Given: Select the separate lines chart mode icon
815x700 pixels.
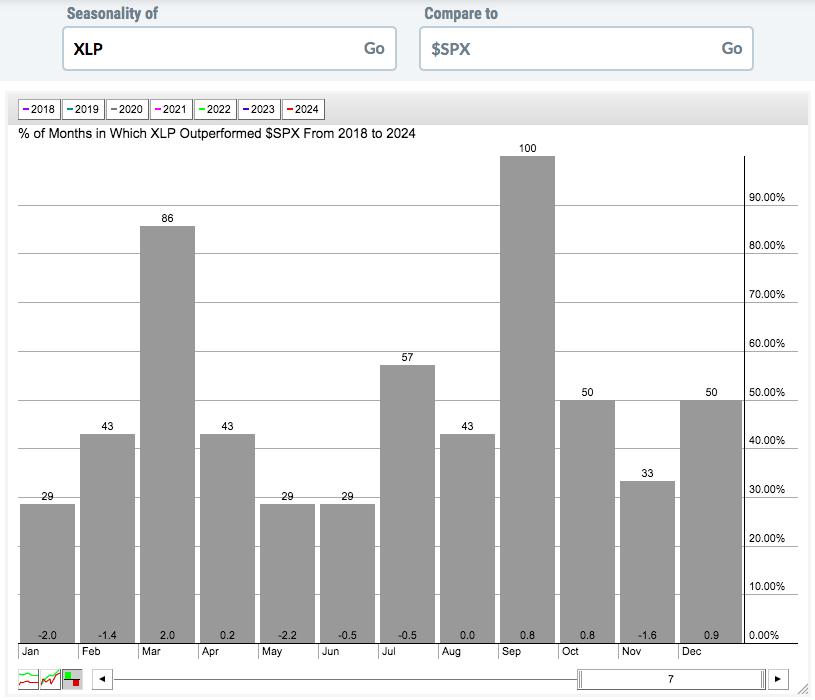Looking at the screenshot, I should (x=28, y=679).
